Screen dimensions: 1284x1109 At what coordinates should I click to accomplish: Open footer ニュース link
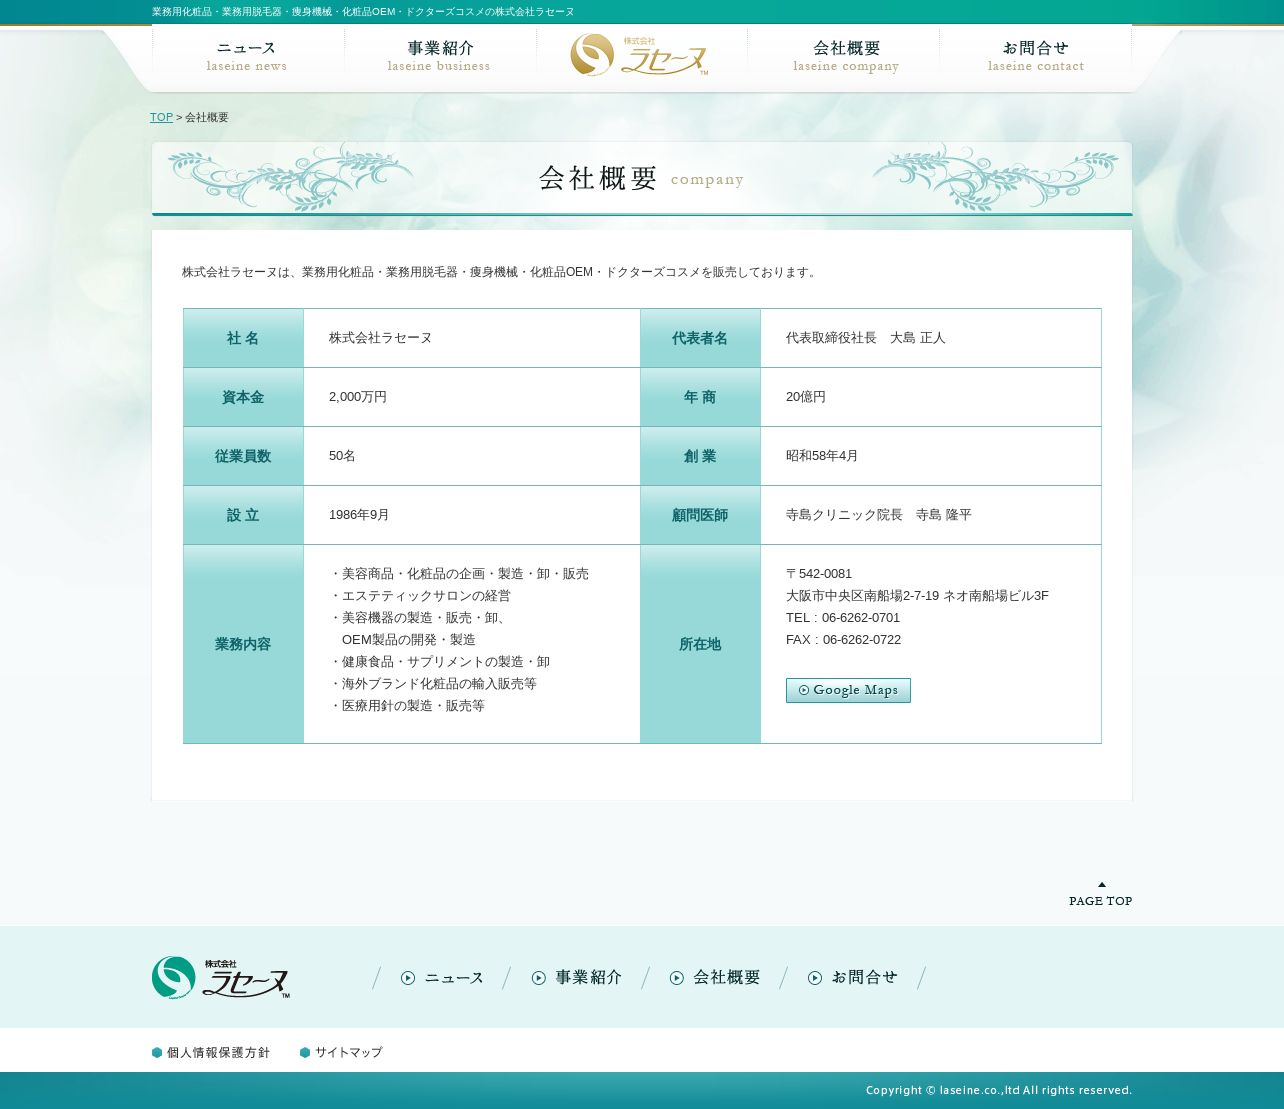tap(442, 978)
